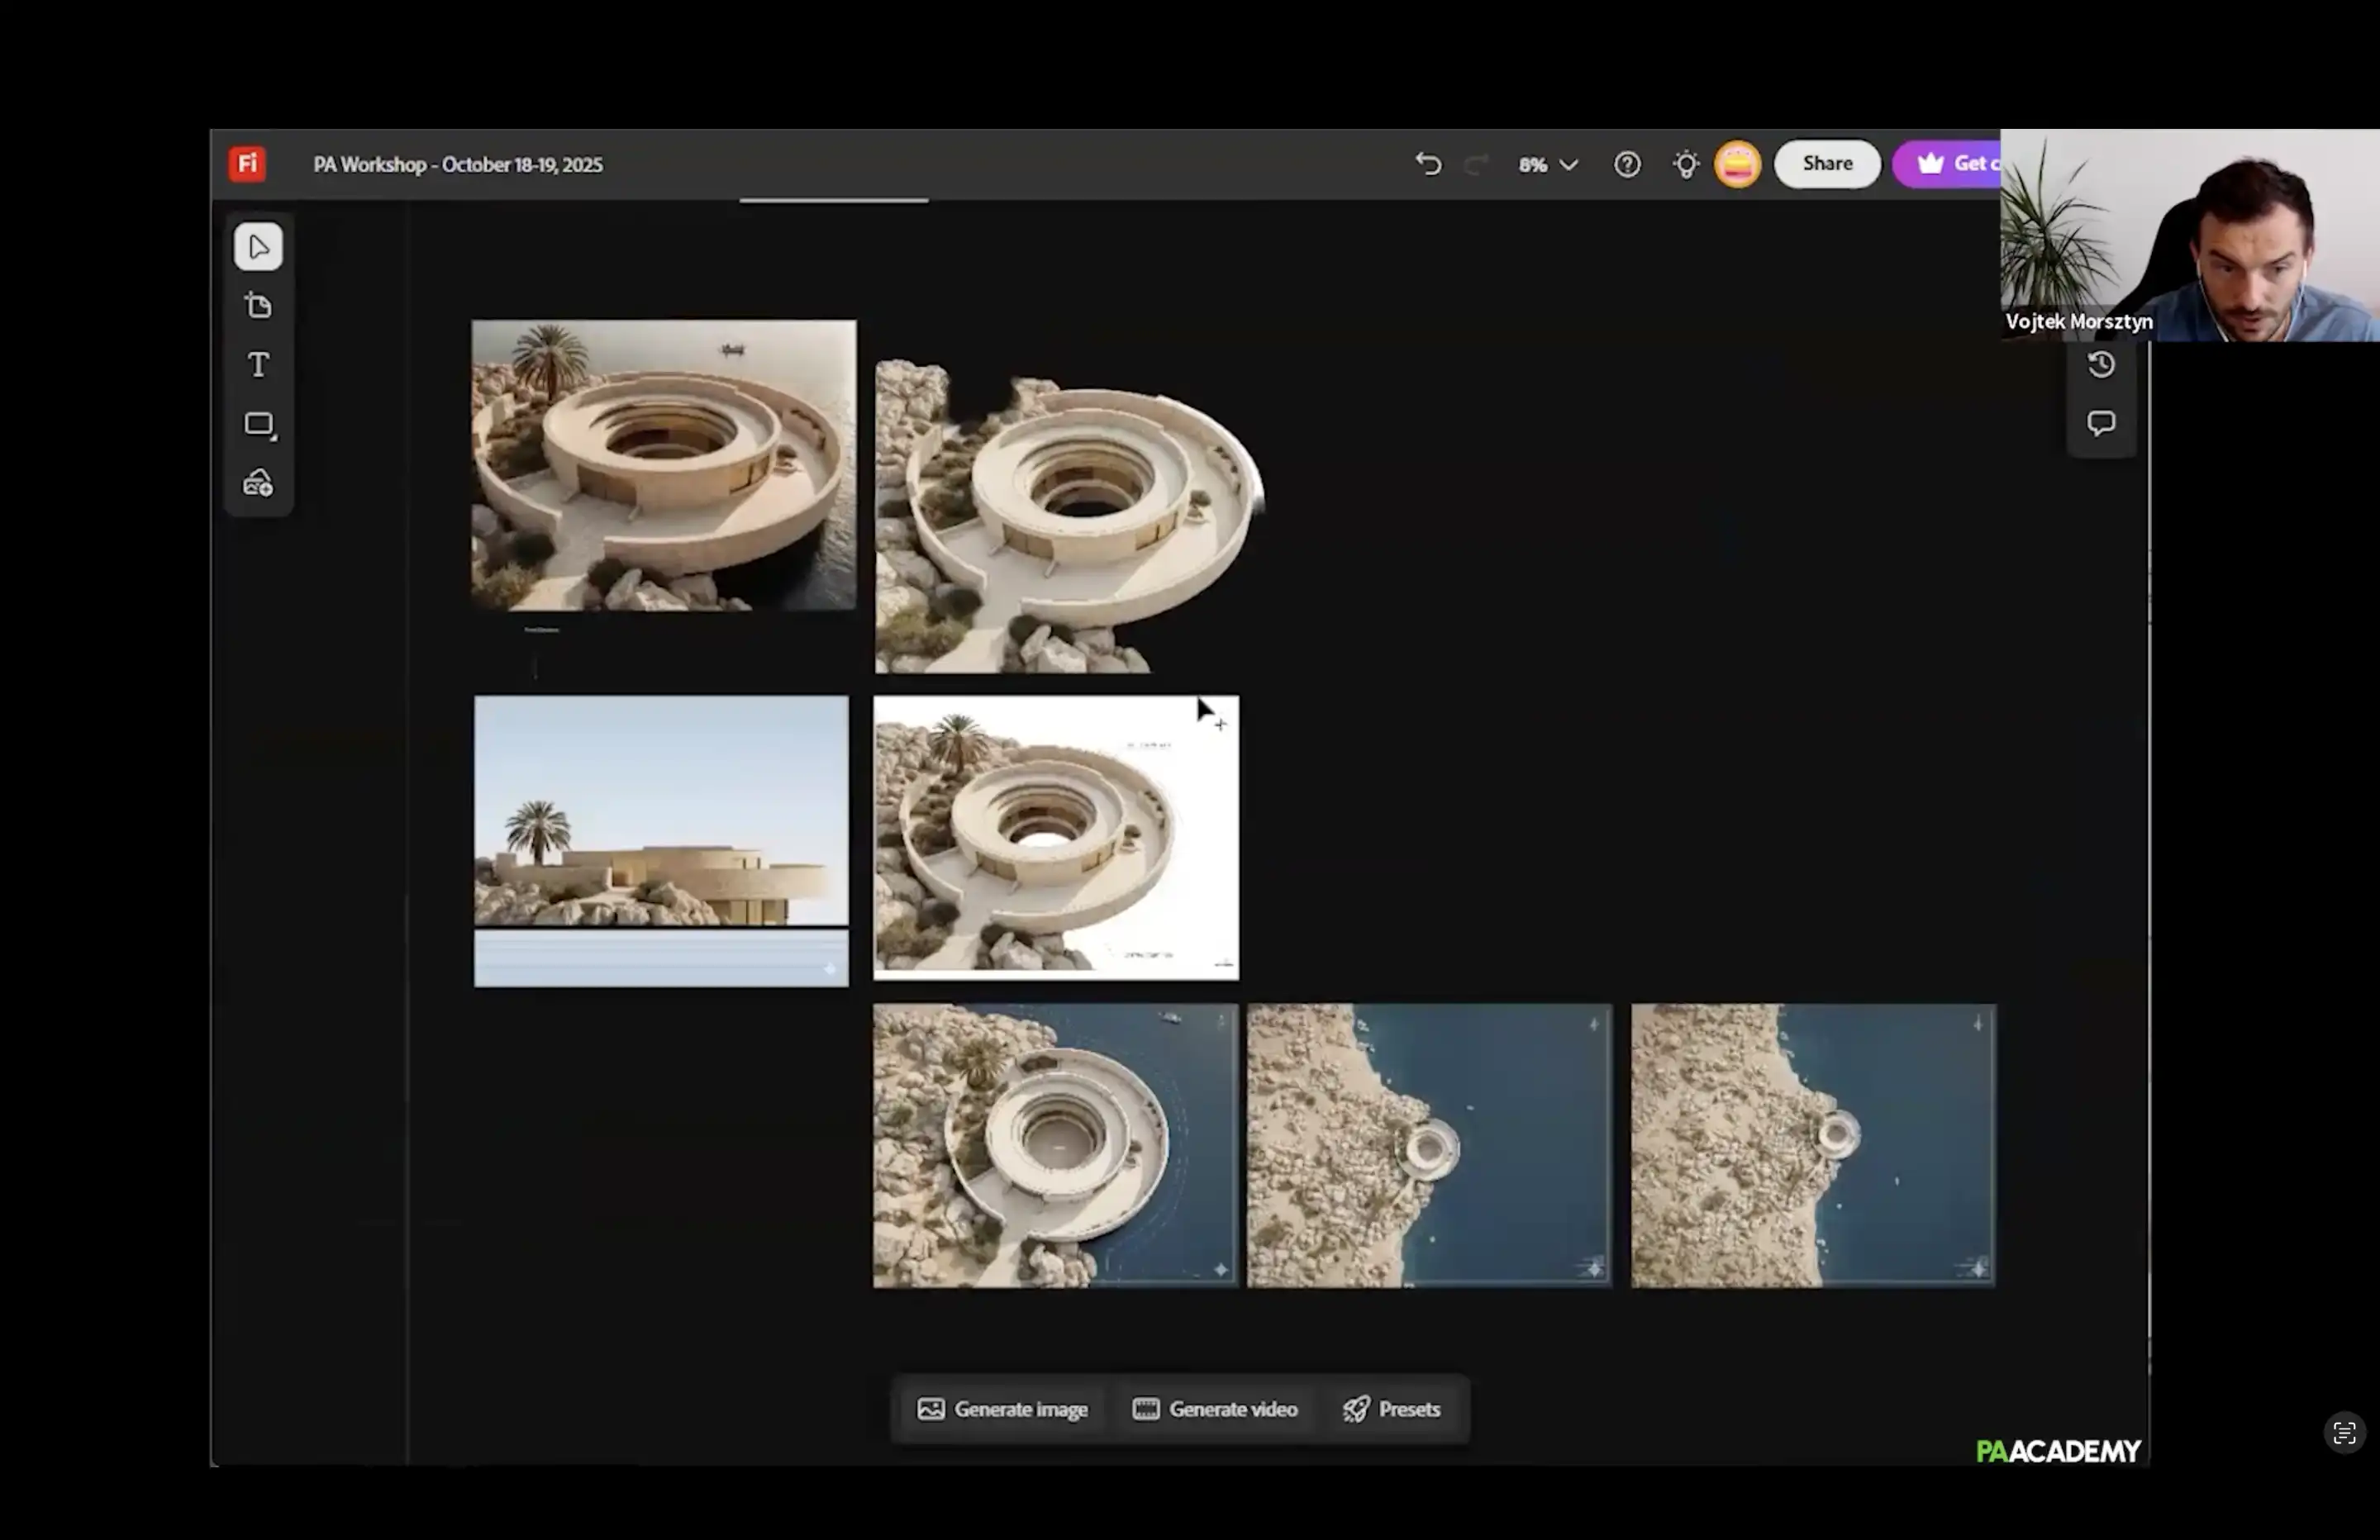Select the Text tool
2380x1540 pixels.
tap(258, 365)
